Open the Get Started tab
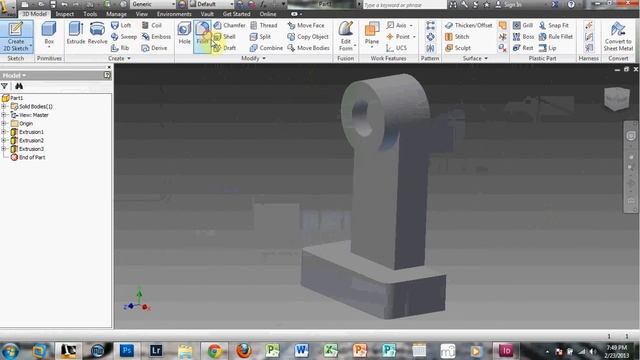 pyautogui.click(x=236, y=14)
